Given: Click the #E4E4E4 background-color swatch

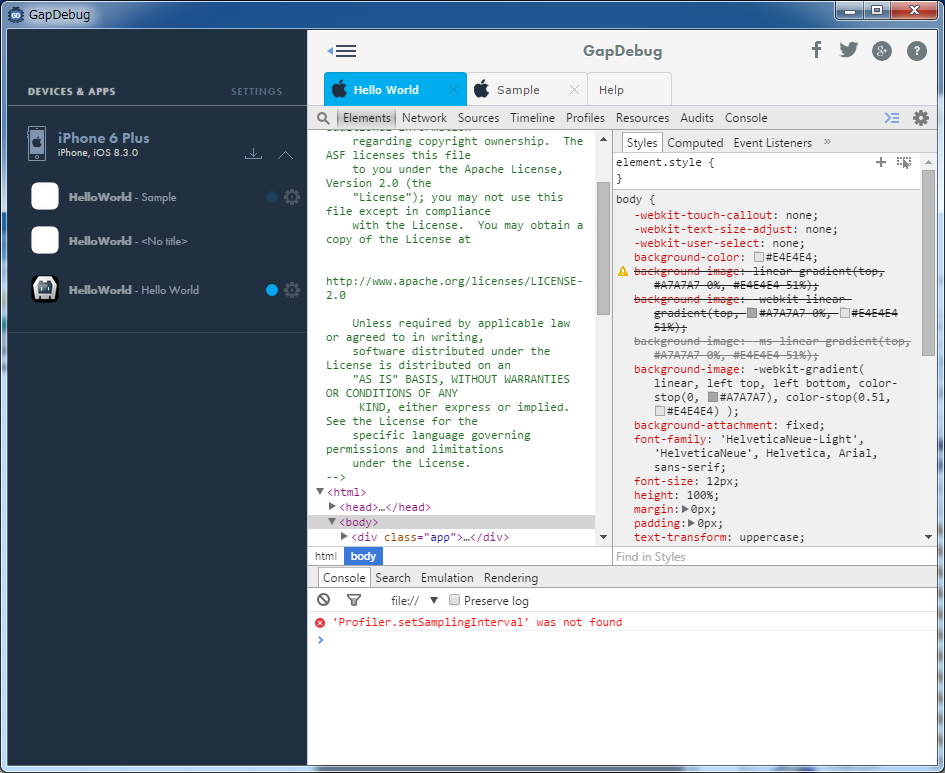Looking at the screenshot, I should click(x=759, y=257).
